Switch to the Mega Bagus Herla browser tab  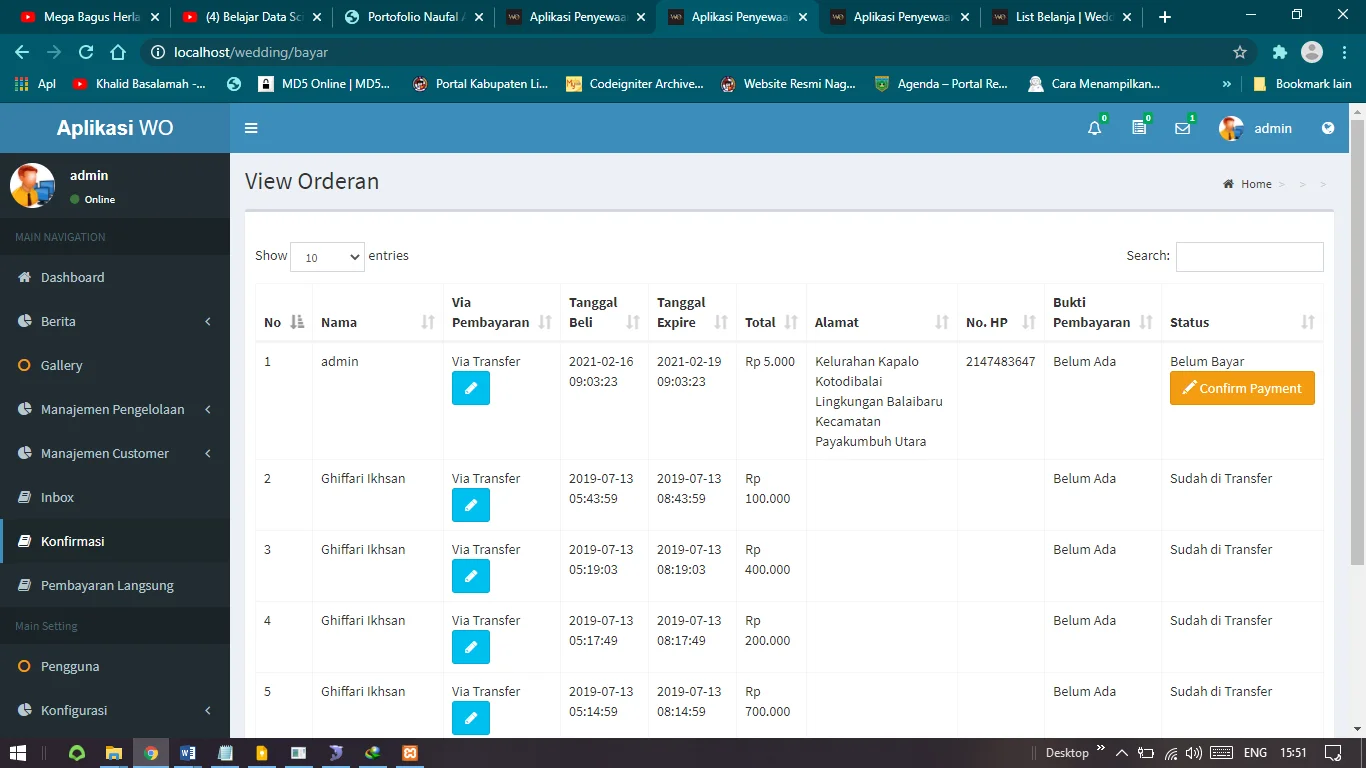click(x=88, y=17)
